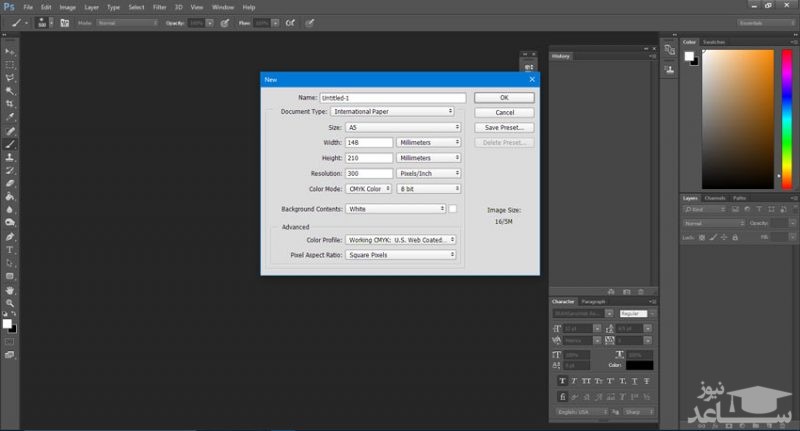Choose the Zoom tool in toolbar

(x=10, y=301)
